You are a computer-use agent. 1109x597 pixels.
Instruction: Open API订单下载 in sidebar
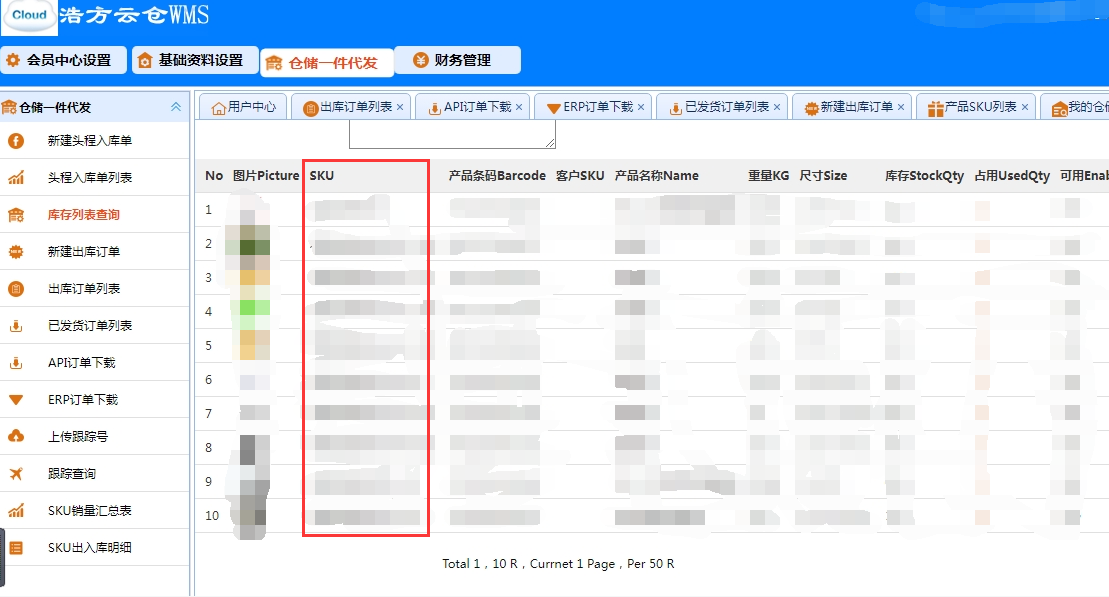point(81,363)
